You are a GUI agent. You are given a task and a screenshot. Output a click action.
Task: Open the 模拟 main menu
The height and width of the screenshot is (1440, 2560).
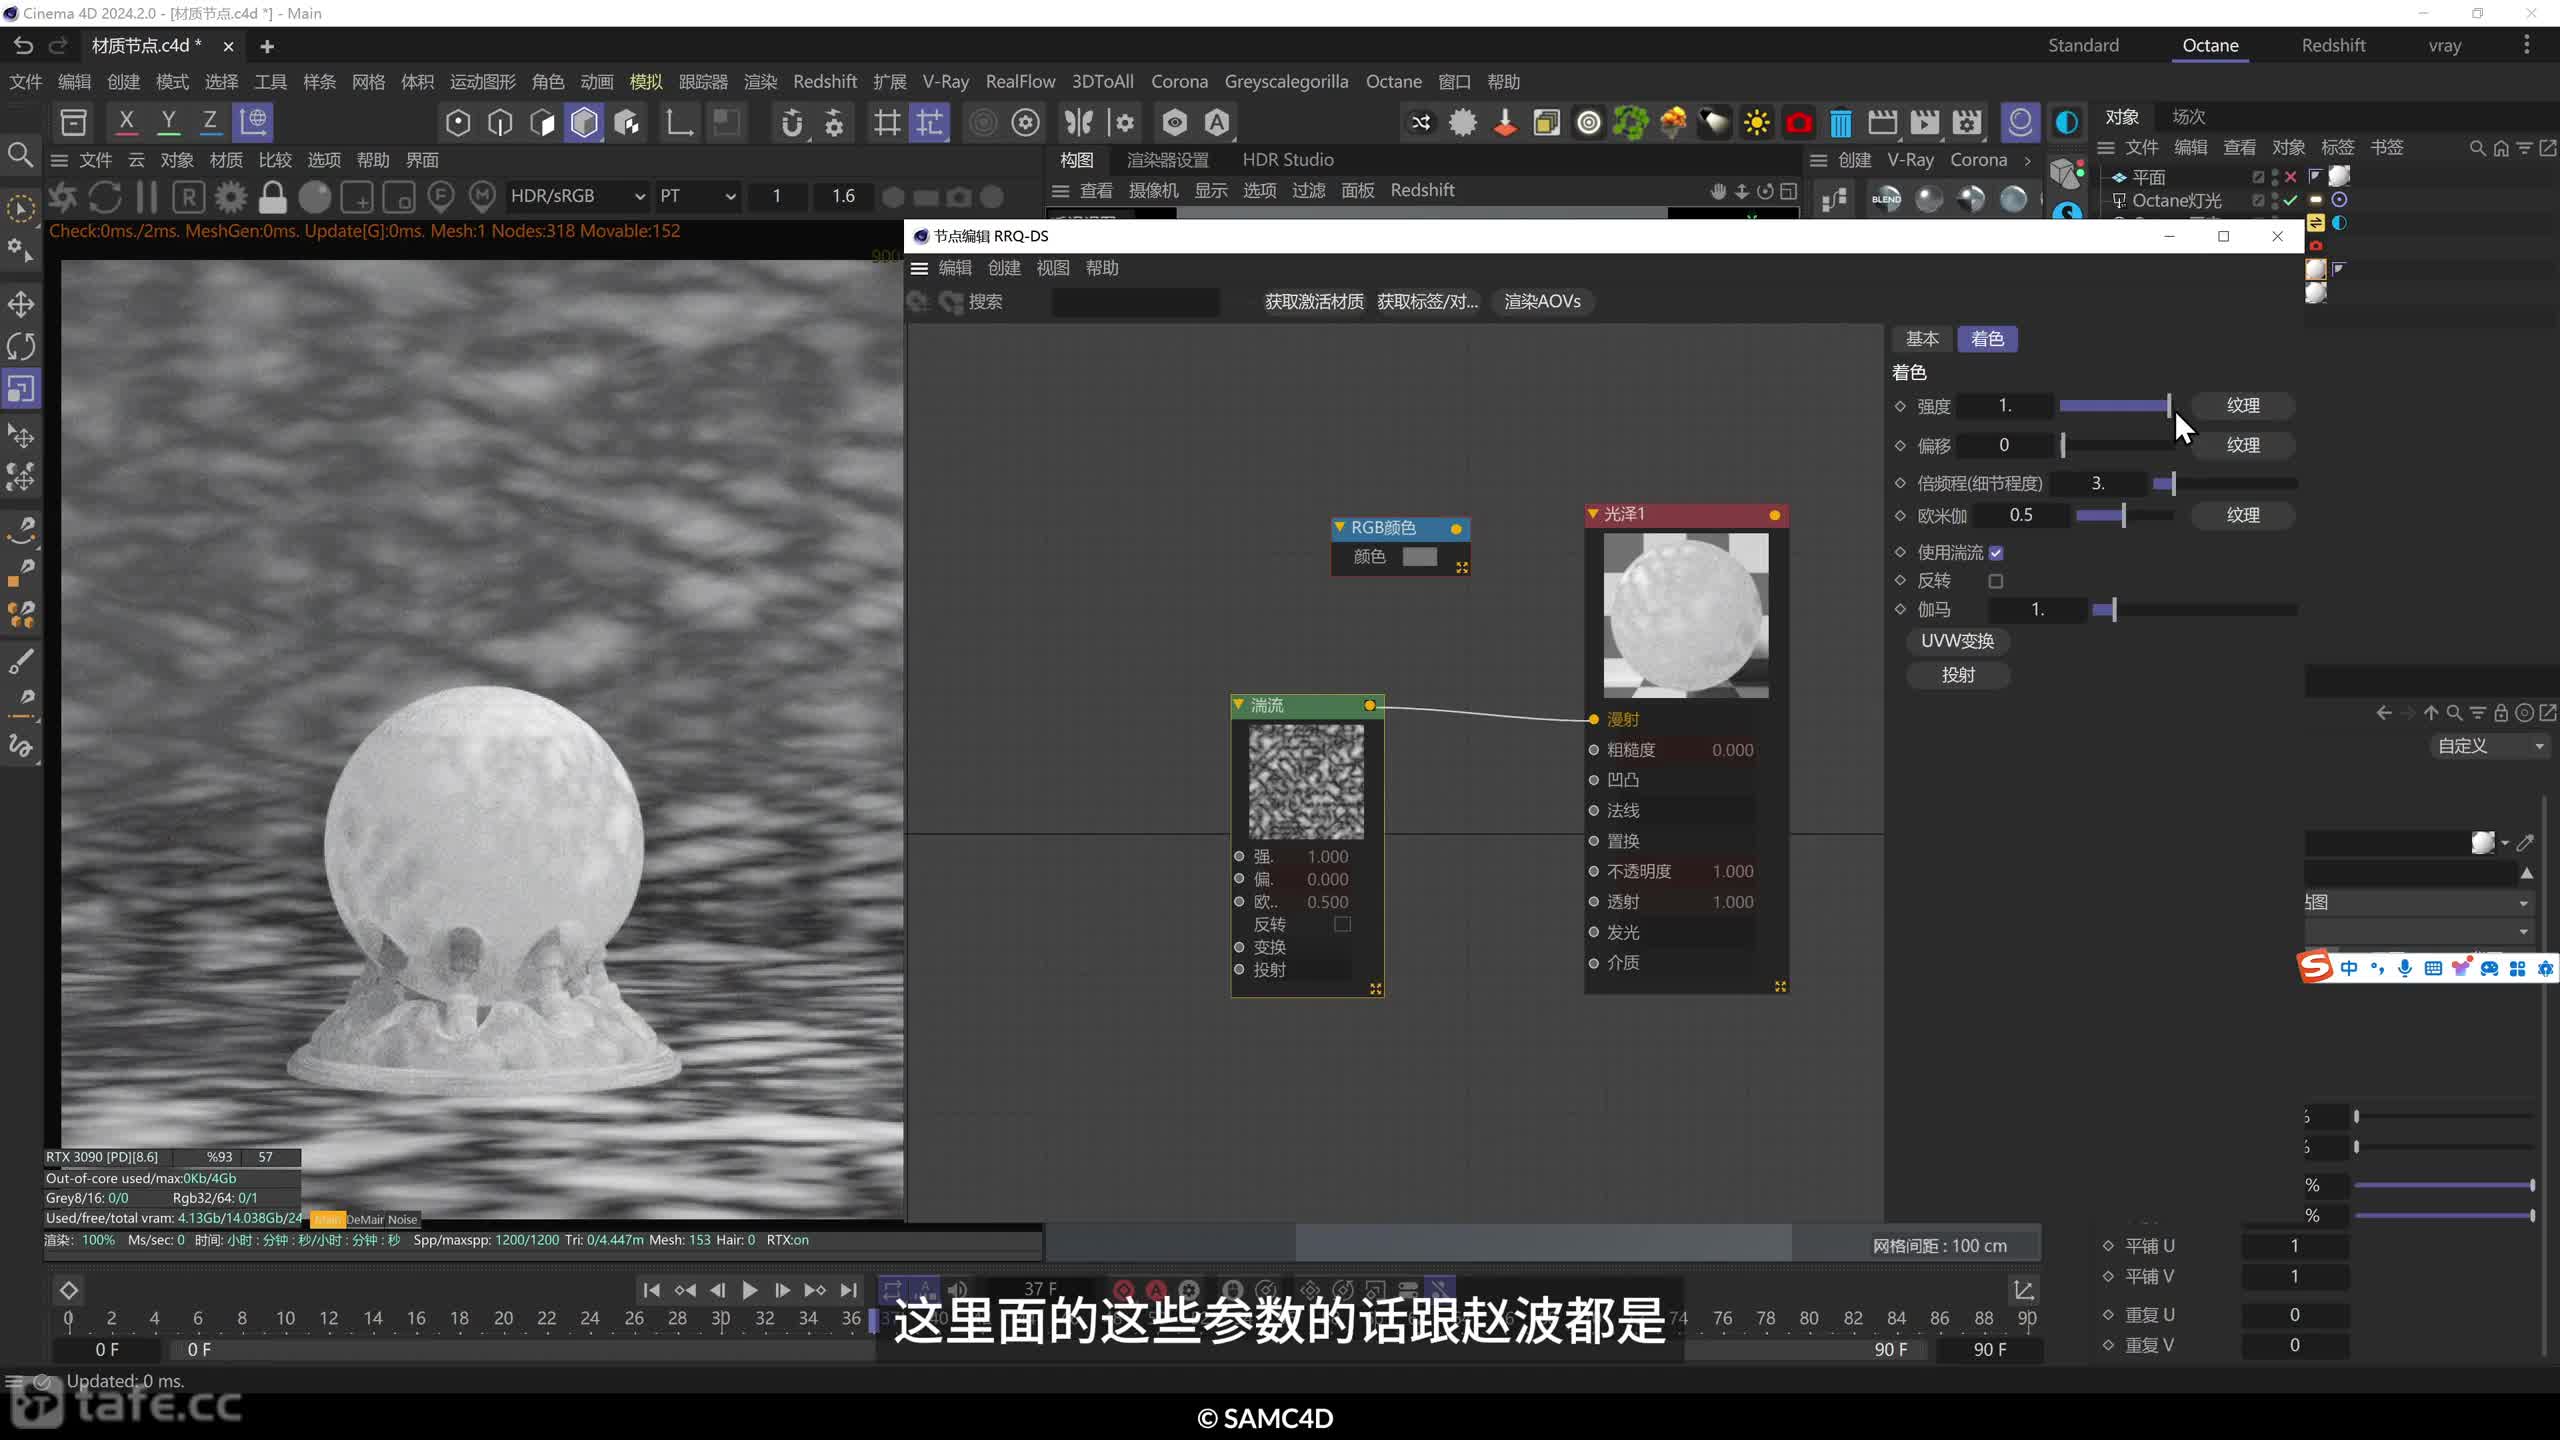coord(646,82)
